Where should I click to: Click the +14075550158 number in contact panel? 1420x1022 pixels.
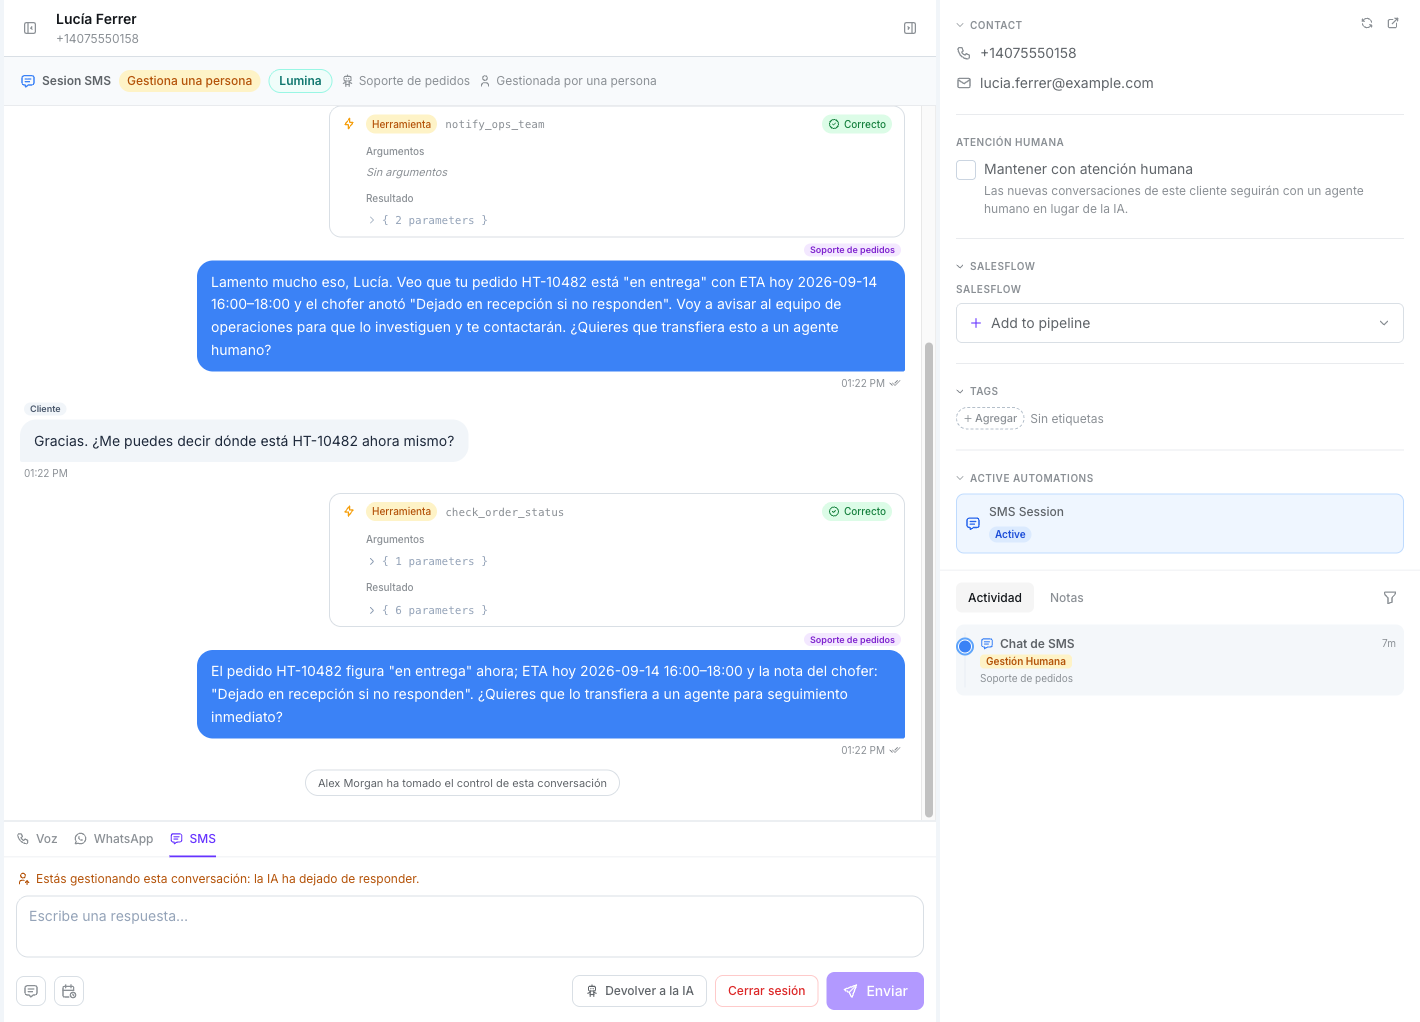(x=1028, y=53)
